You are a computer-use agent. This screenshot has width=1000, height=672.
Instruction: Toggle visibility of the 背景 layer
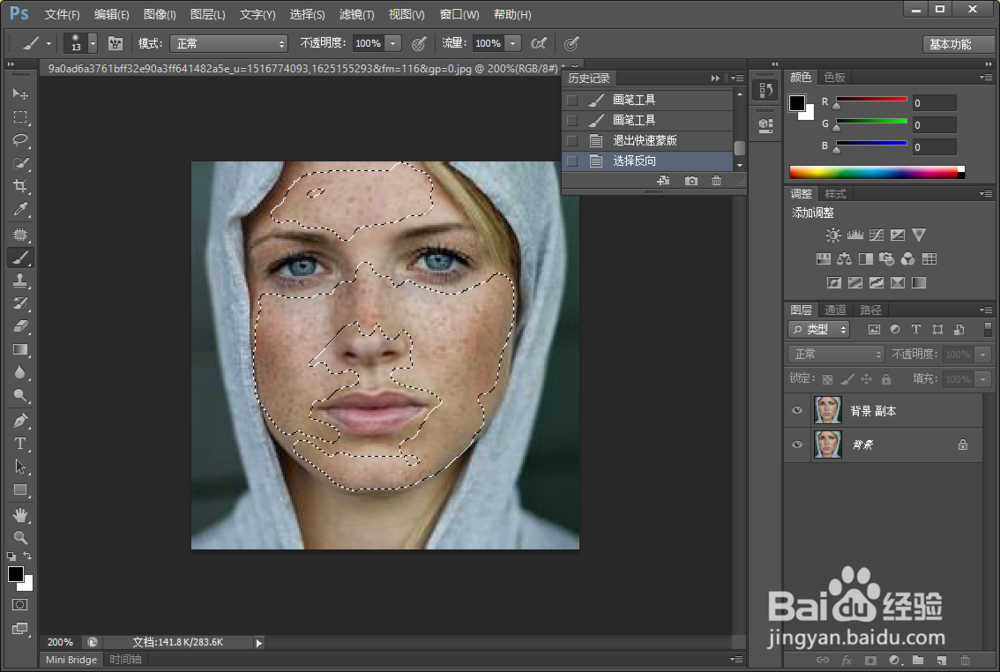point(797,445)
